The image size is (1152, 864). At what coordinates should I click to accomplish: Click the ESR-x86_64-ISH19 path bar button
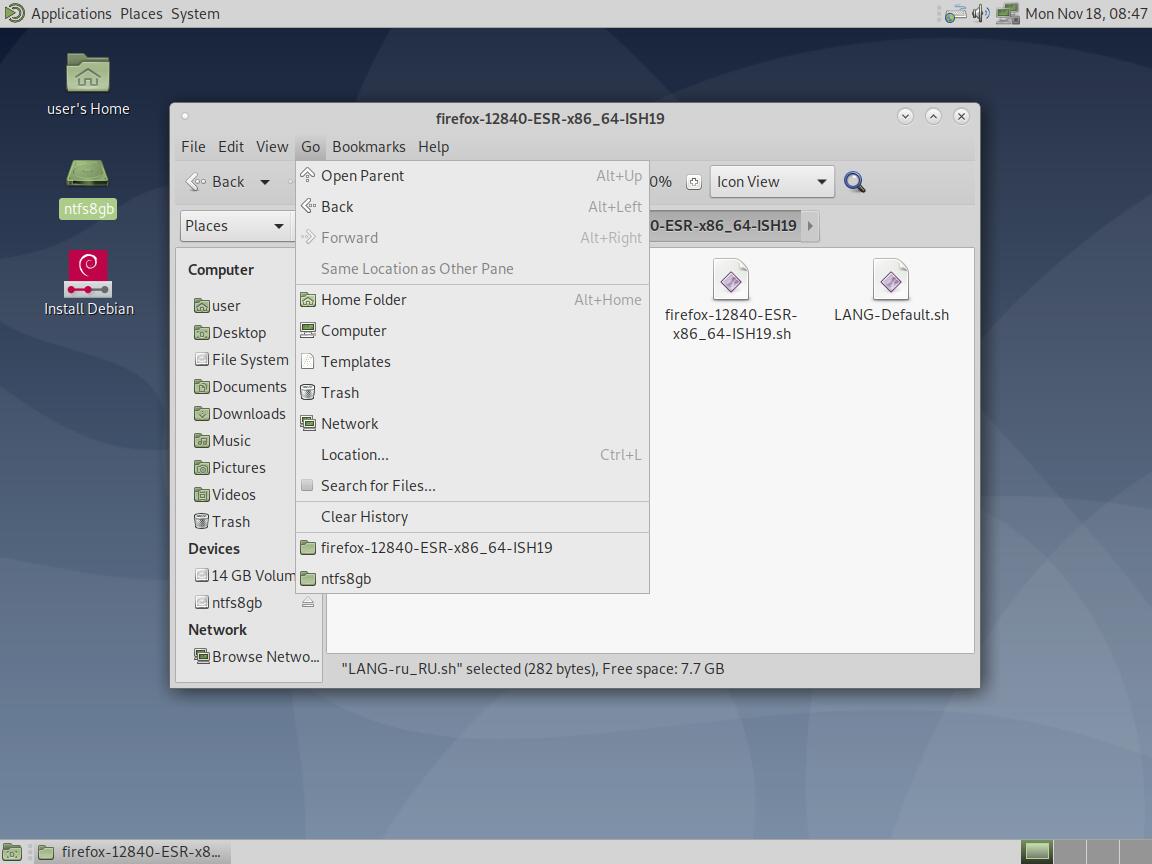pyautogui.click(x=724, y=226)
